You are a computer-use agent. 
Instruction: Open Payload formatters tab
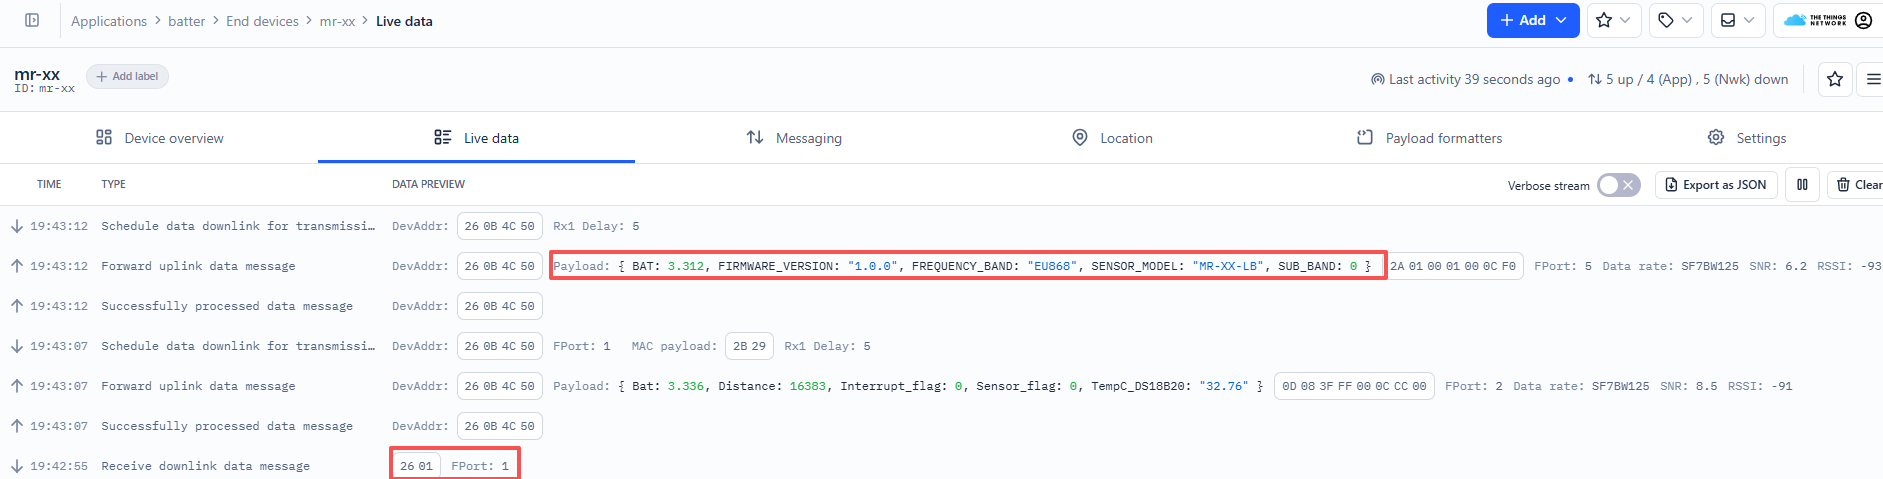pyautogui.click(x=1428, y=138)
